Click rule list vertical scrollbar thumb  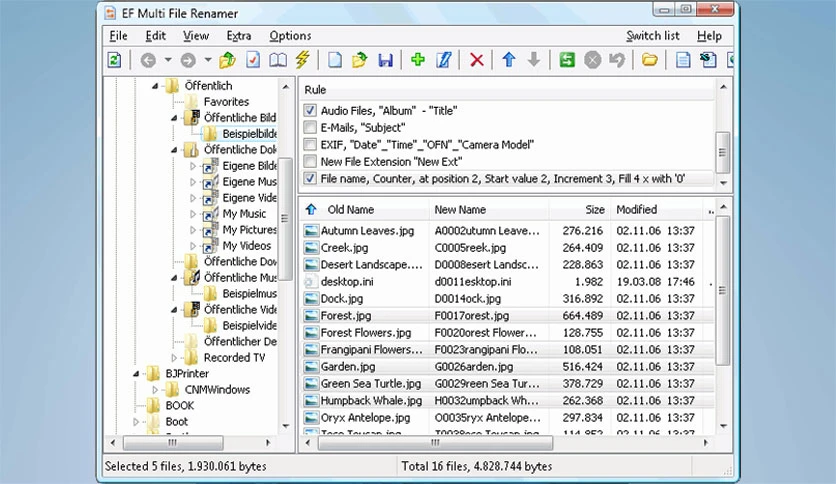[x=722, y=152]
